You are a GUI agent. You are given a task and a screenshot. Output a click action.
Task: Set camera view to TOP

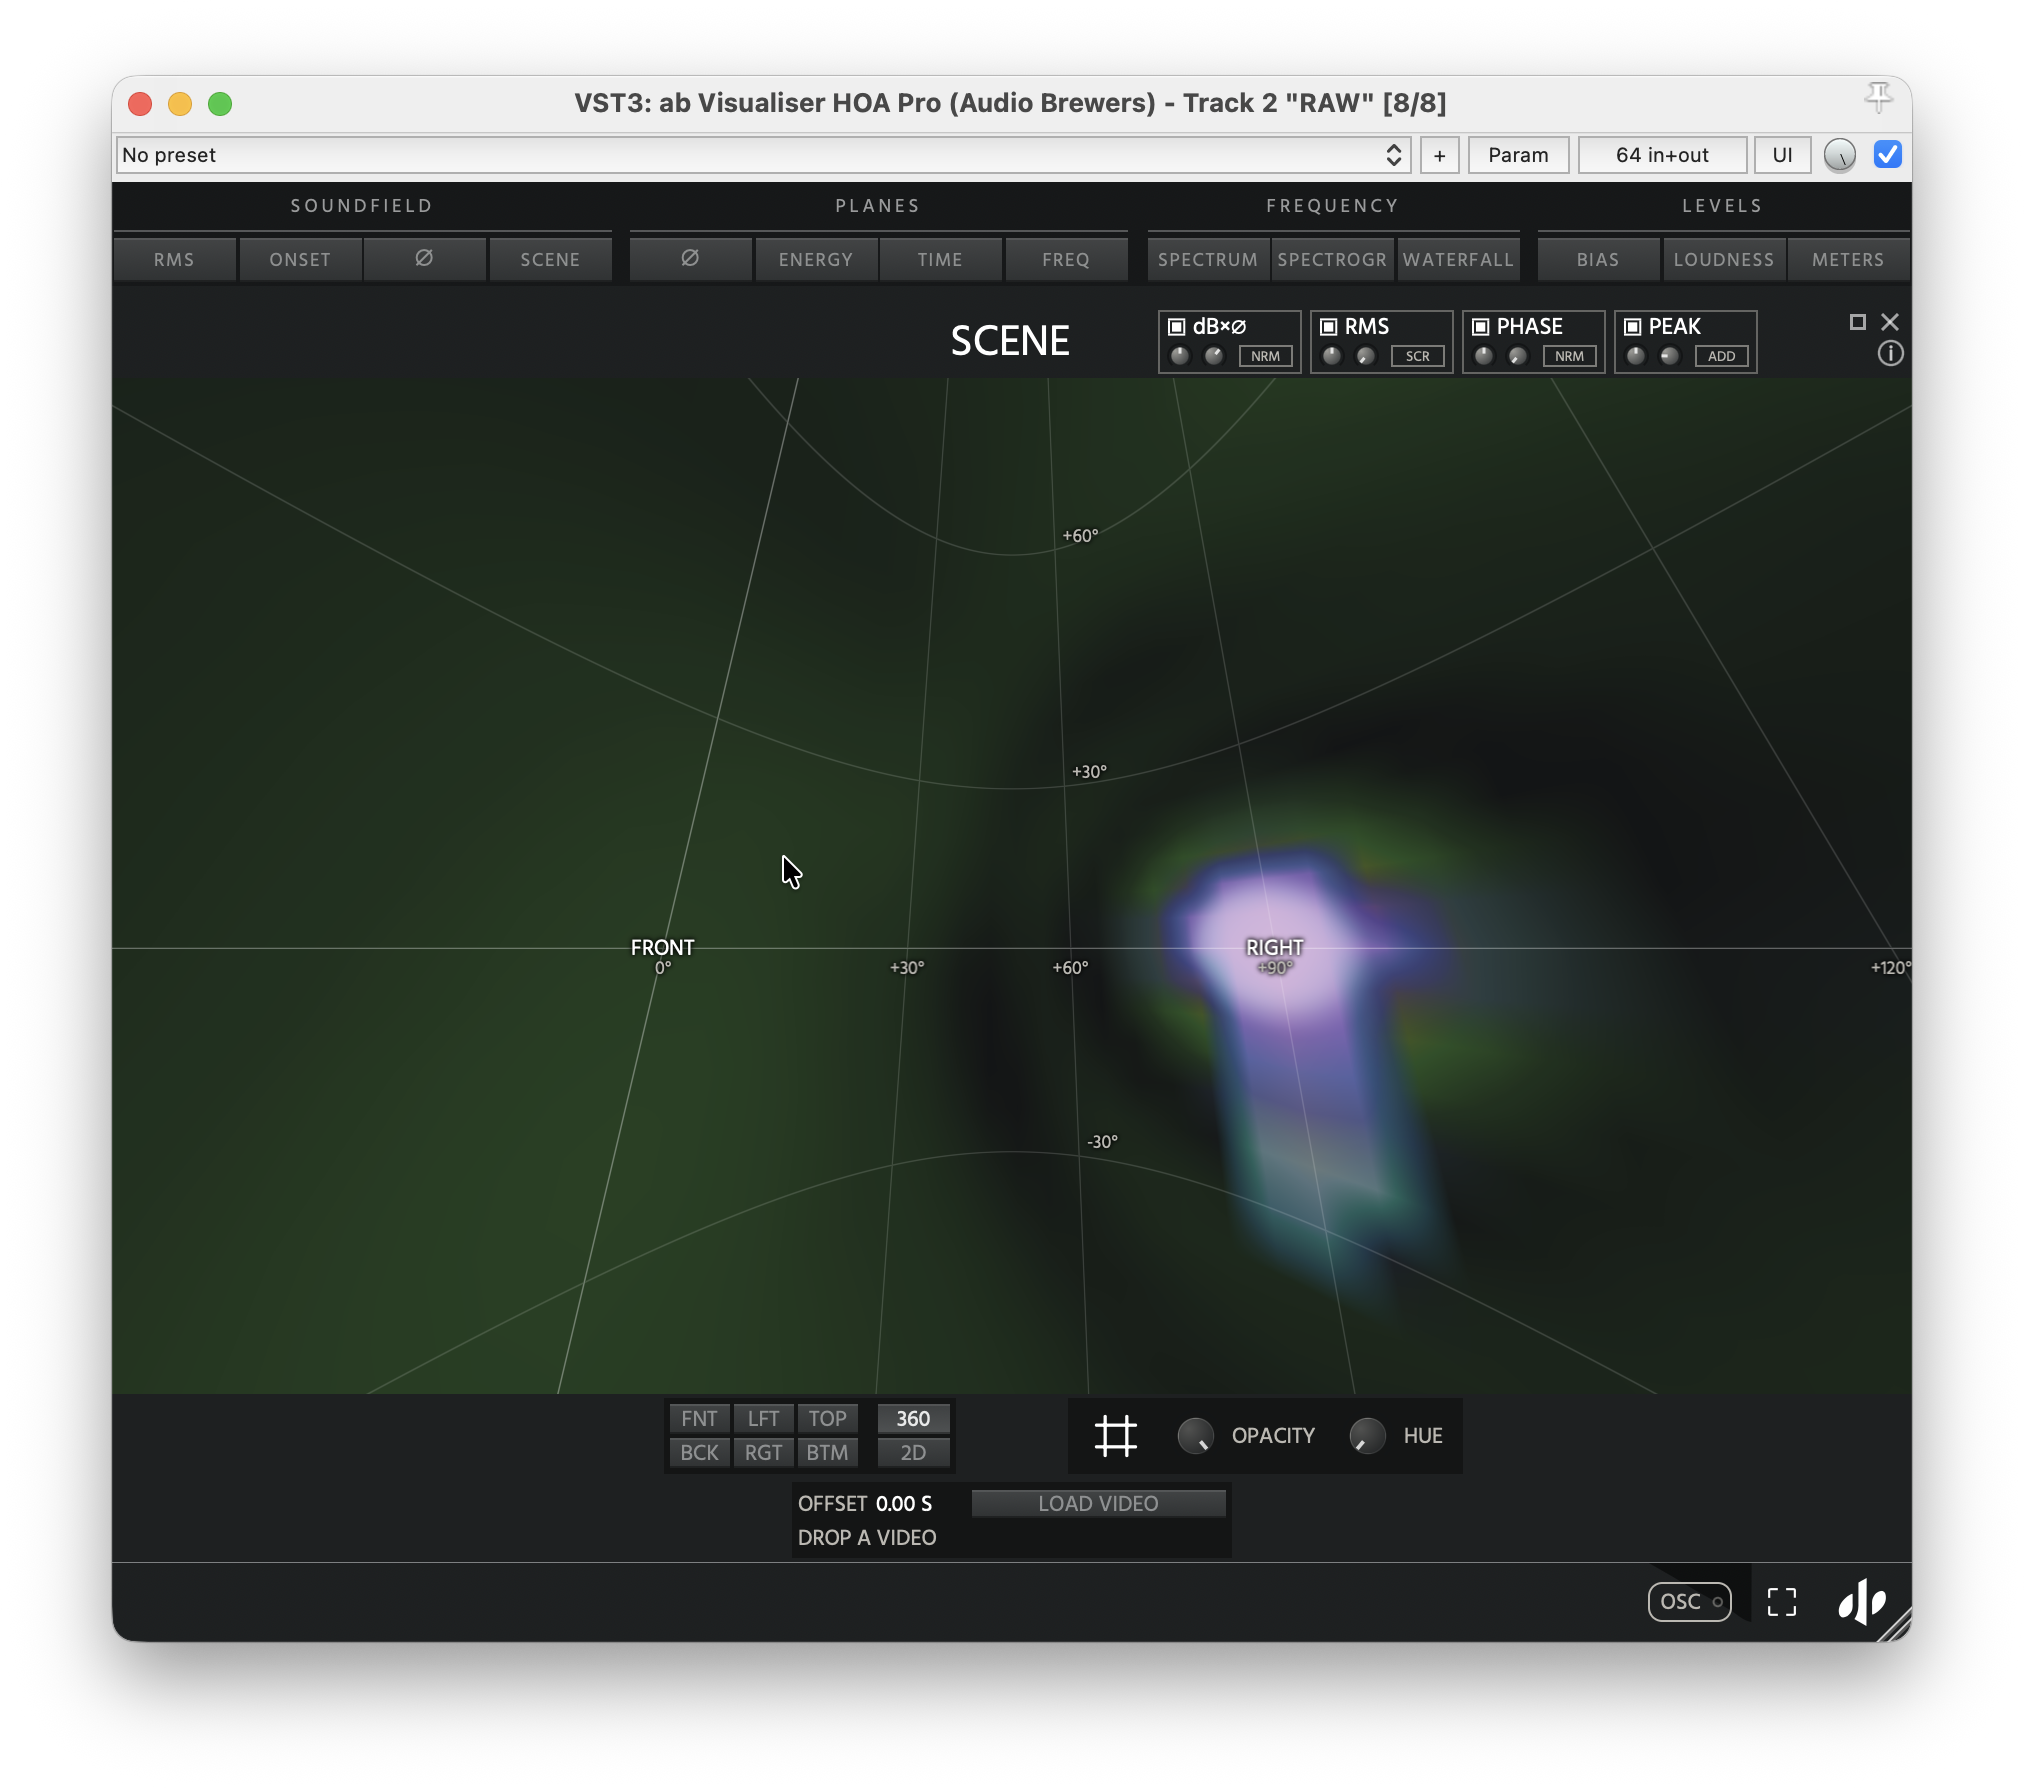coord(827,1419)
